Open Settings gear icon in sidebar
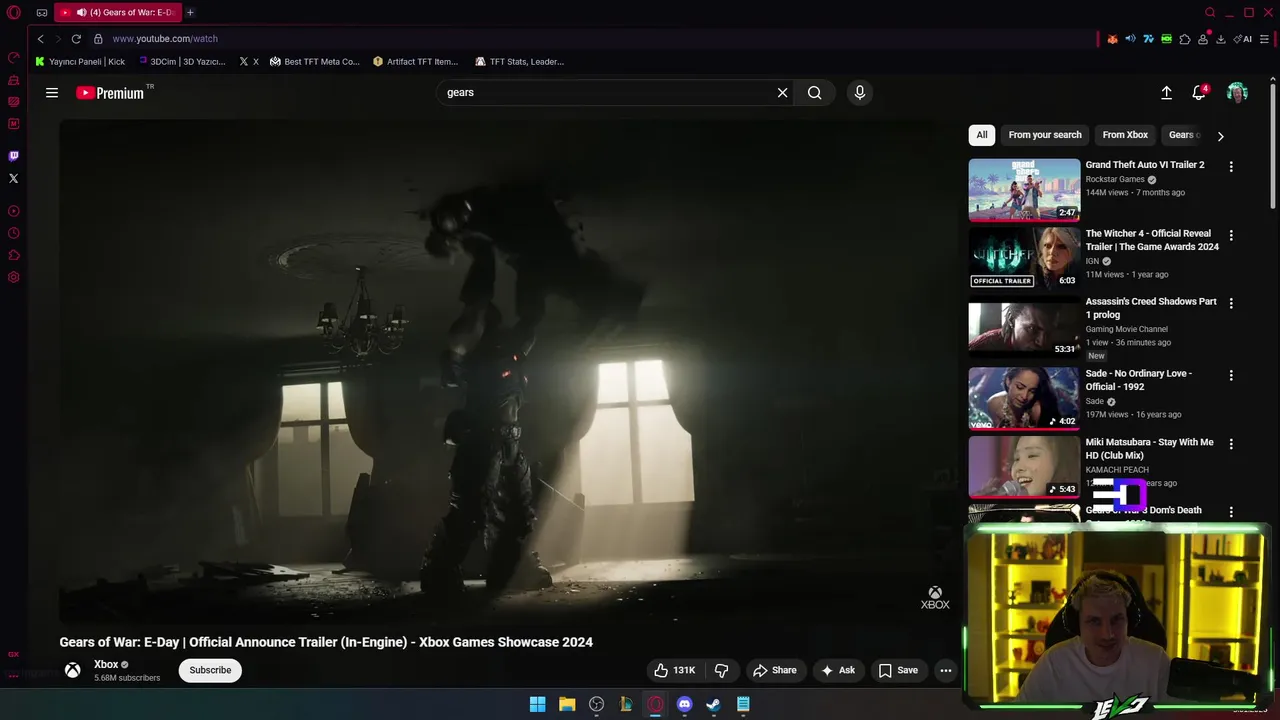This screenshot has height=720, width=1280. pyautogui.click(x=14, y=277)
